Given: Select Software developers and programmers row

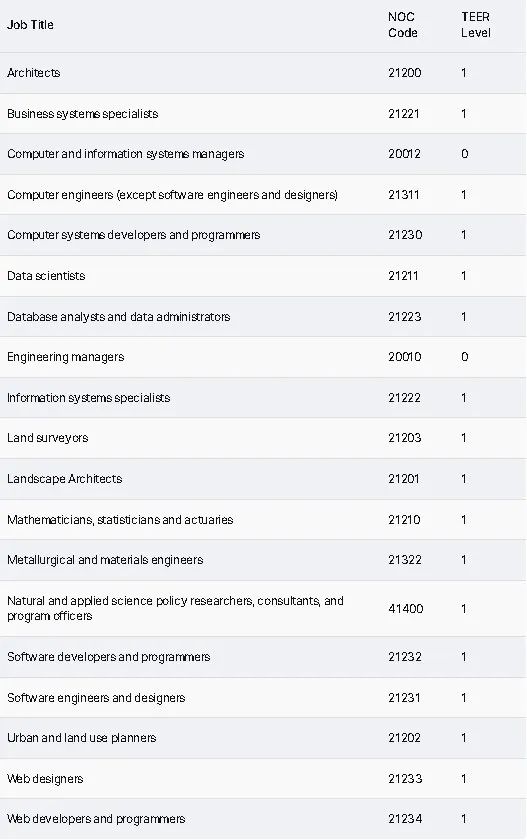Looking at the screenshot, I should click(x=263, y=657).
